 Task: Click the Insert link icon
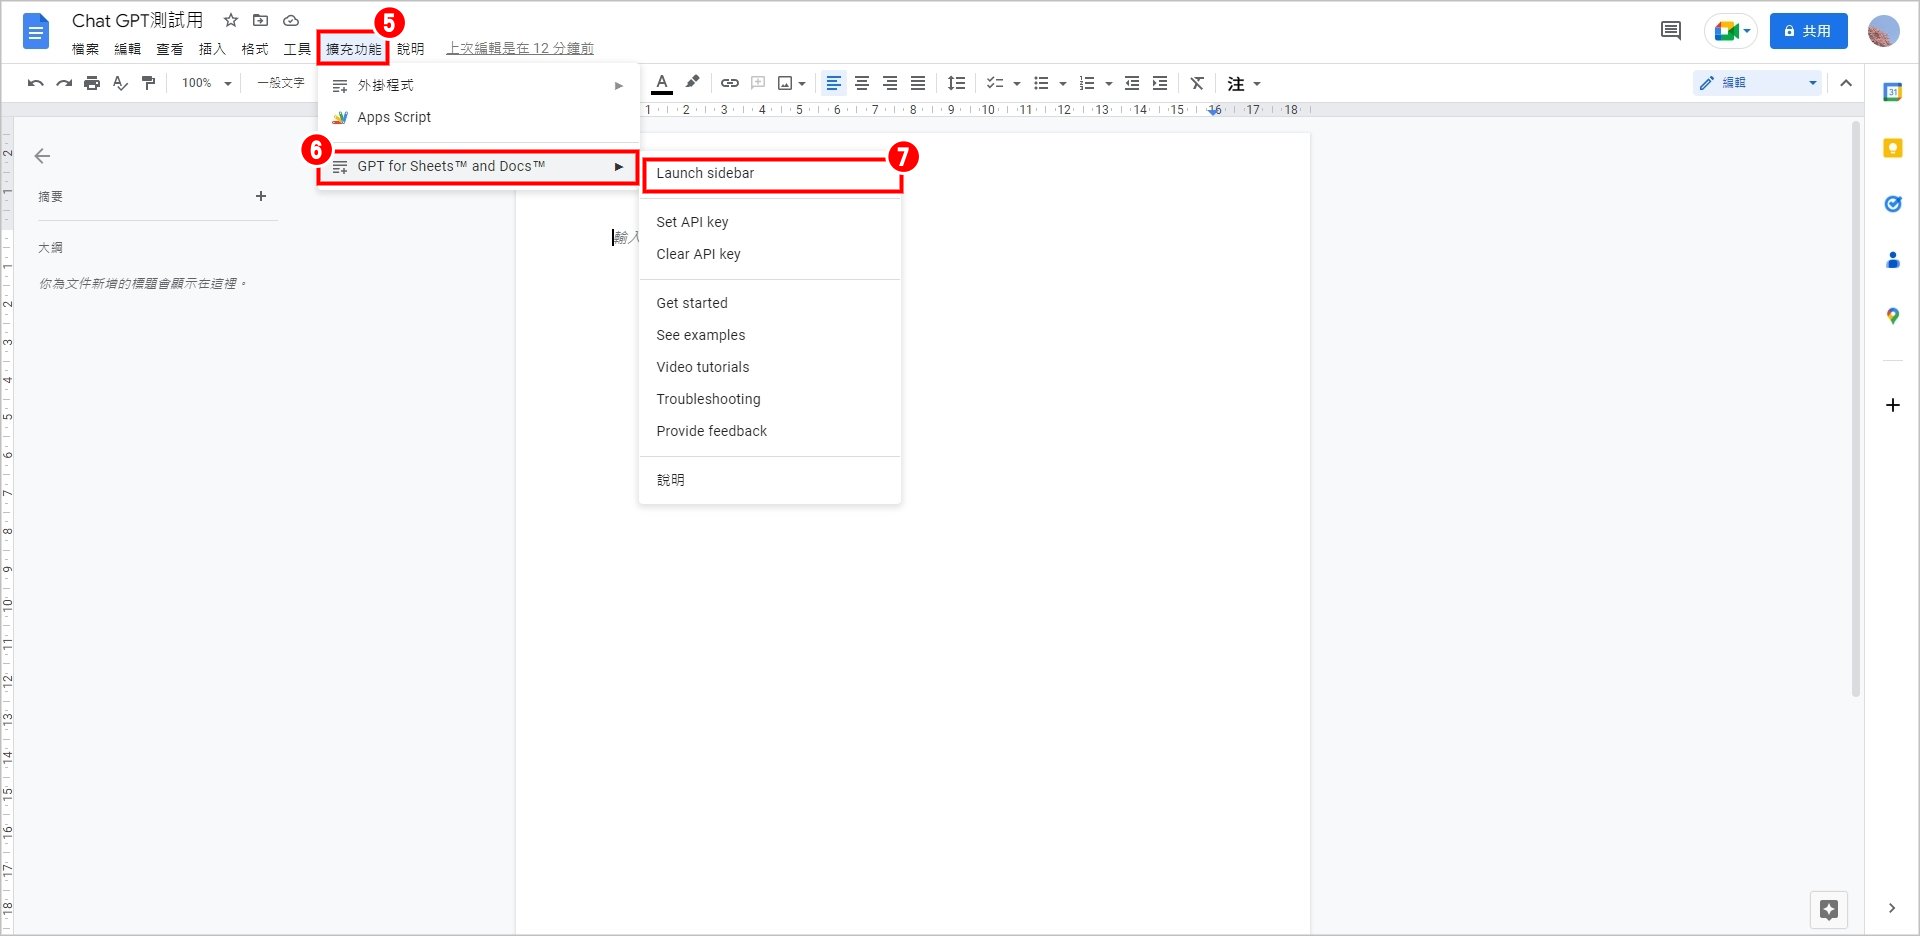coord(730,83)
